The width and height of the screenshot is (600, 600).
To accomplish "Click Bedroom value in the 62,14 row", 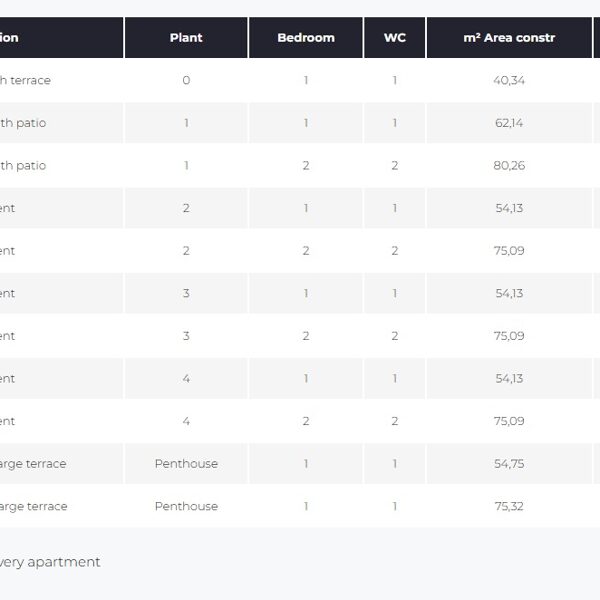I will coord(306,123).
